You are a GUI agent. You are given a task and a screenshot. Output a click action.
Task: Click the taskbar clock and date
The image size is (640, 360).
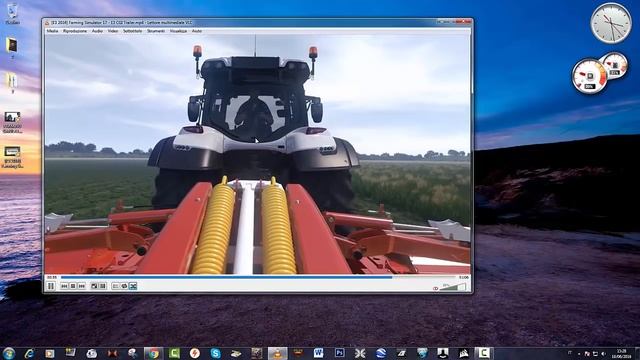[x=622, y=353]
